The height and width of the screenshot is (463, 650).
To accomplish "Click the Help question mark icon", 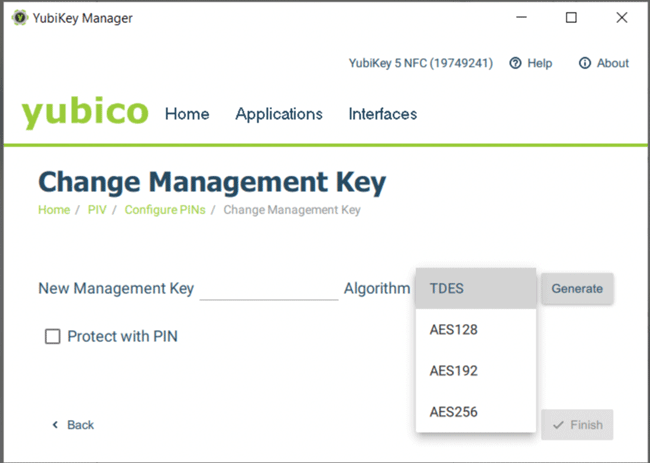I will (516, 63).
